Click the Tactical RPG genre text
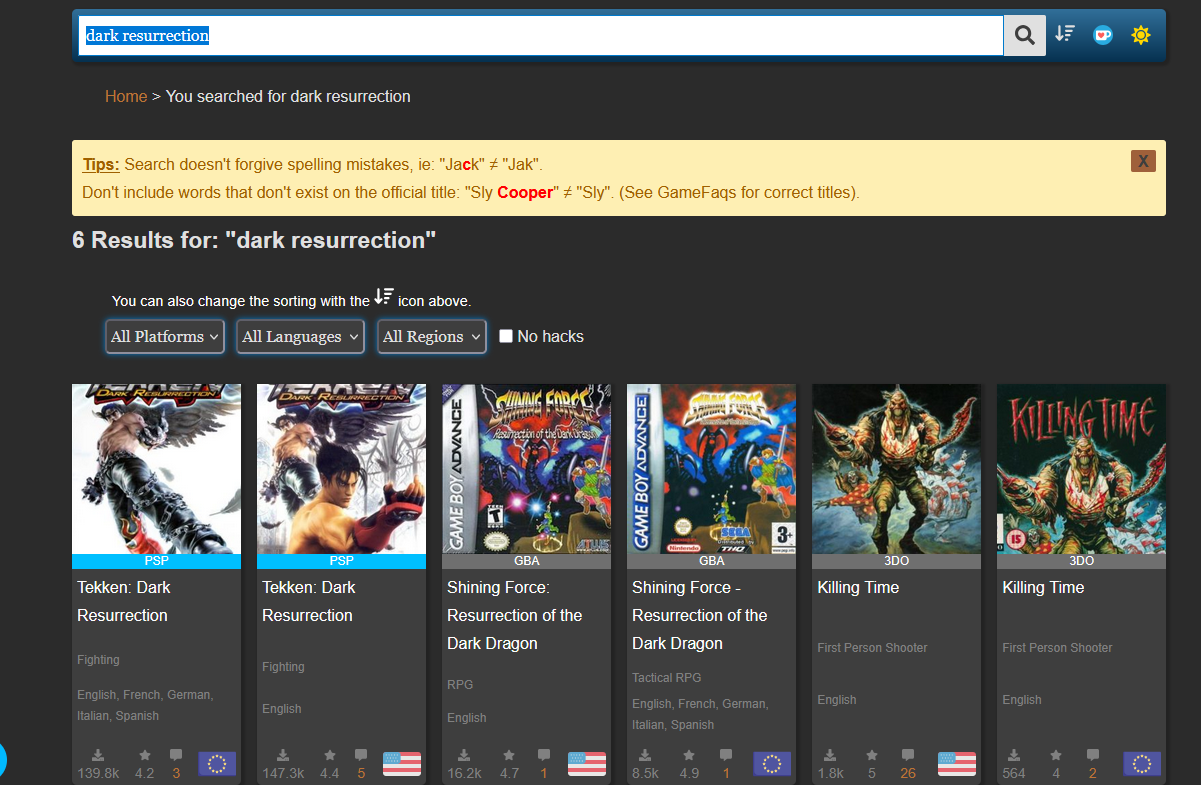Image resolution: width=1201 pixels, height=785 pixels. tap(667, 678)
